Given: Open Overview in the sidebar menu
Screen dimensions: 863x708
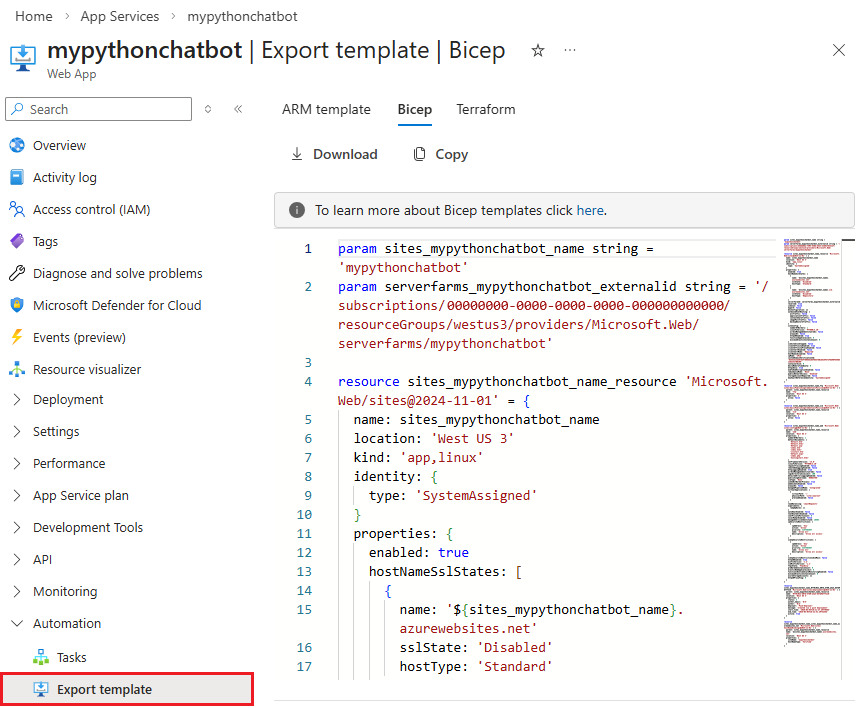Looking at the screenshot, I should coord(59,145).
